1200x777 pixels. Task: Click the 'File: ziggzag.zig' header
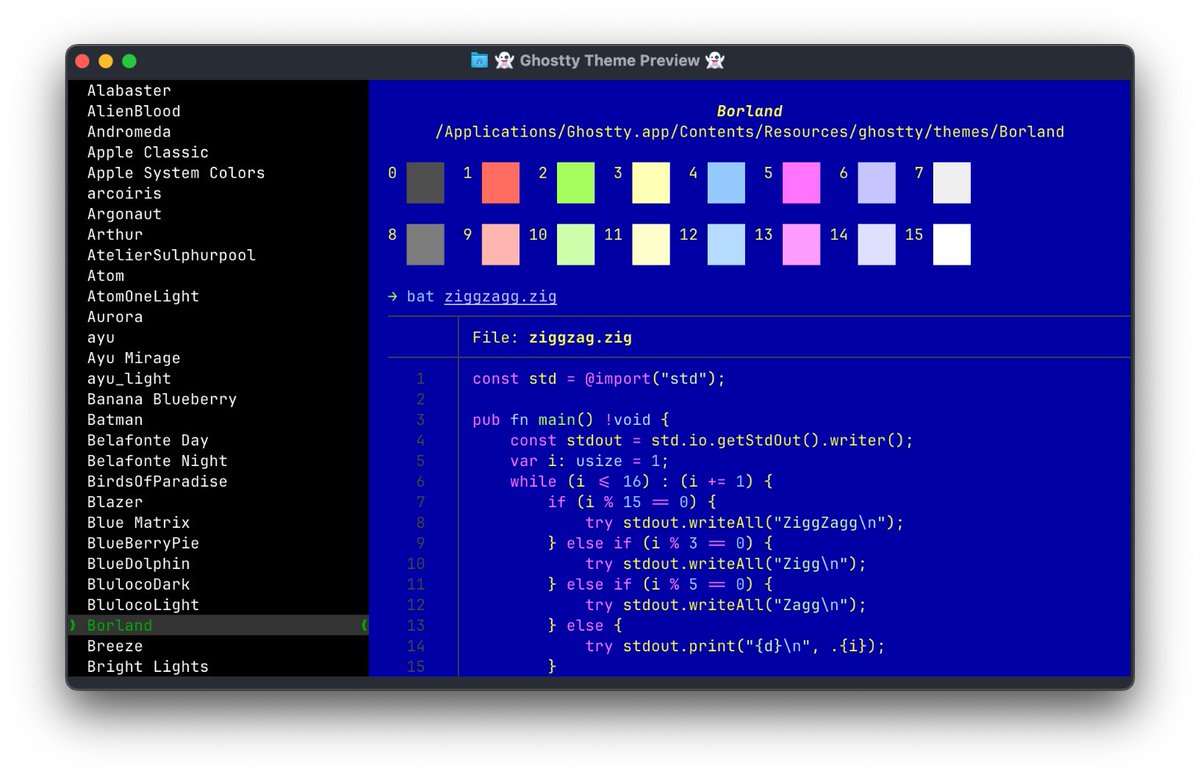point(552,338)
